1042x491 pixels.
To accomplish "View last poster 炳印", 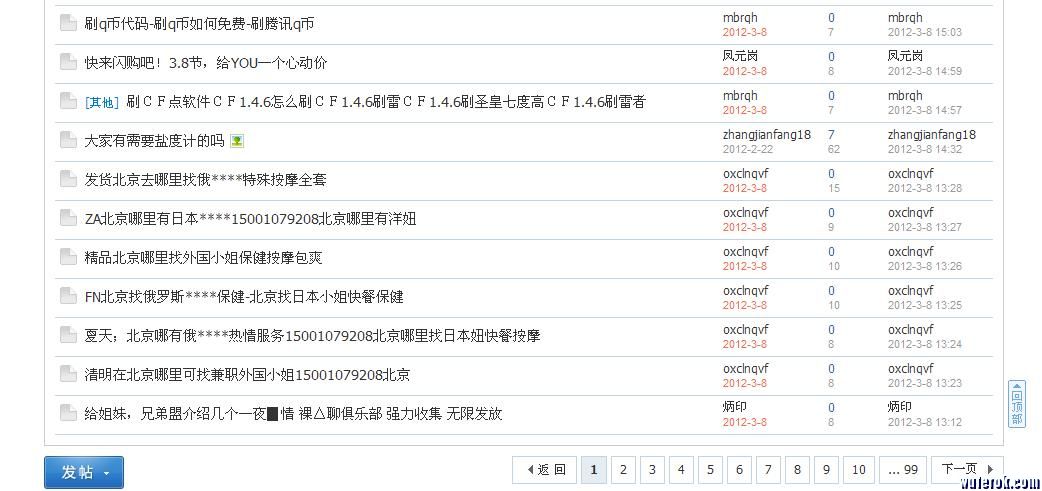I will (900, 406).
